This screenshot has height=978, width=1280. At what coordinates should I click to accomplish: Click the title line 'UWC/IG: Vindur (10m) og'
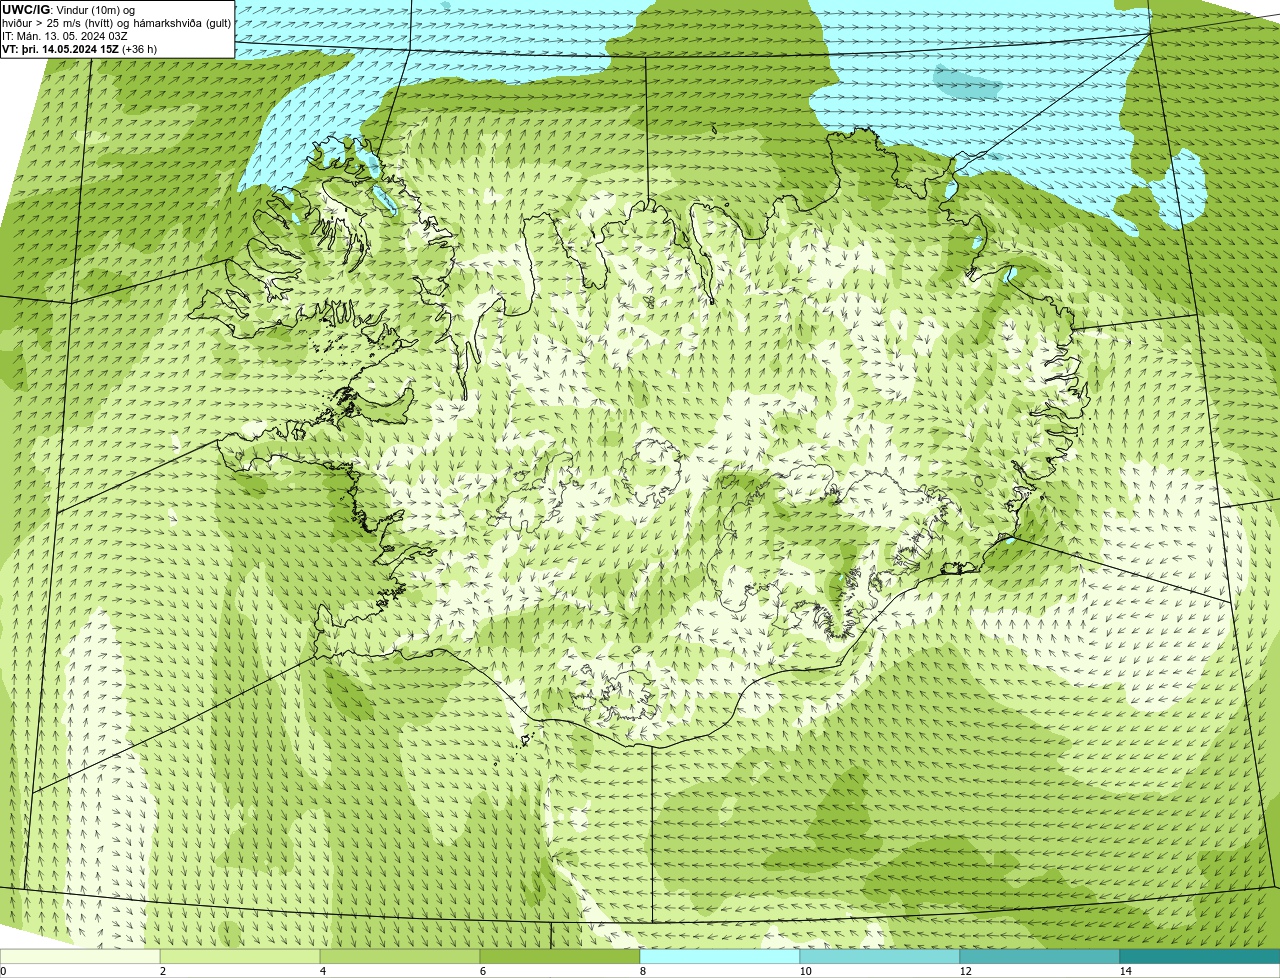point(68,10)
